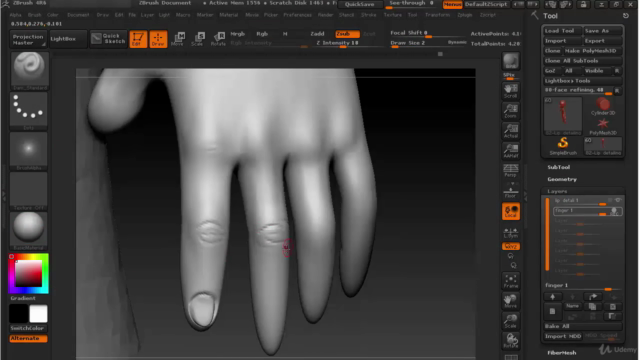Click the AAHalf icon
The image size is (640, 360).
(x=511, y=151)
